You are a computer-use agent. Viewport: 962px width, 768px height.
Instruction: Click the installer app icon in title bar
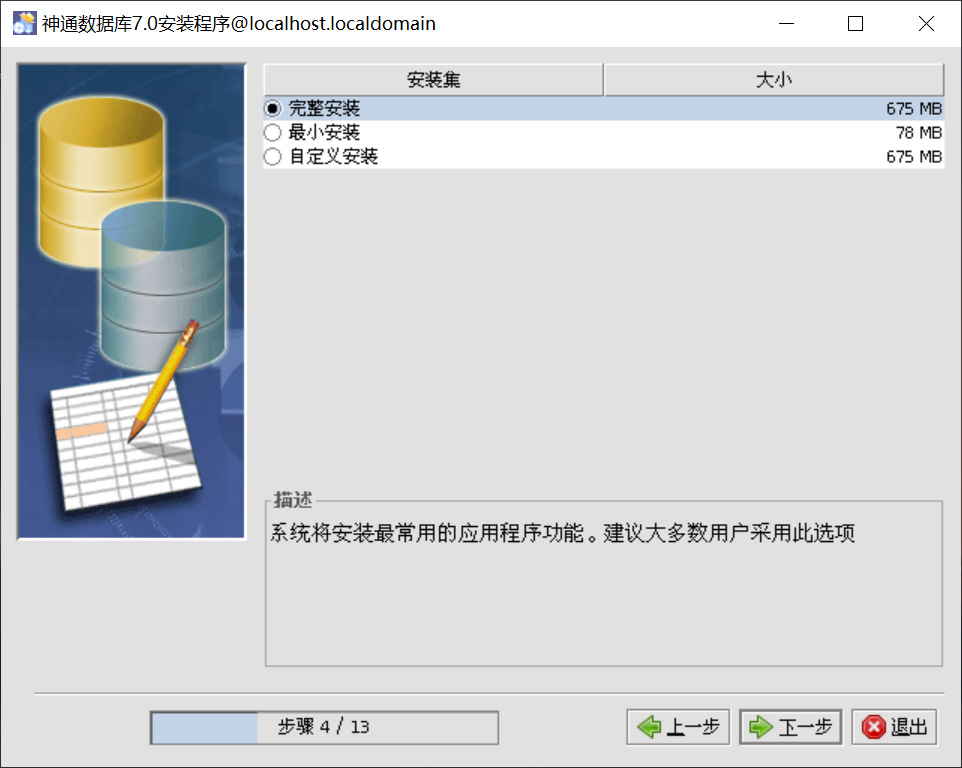pyautogui.click(x=25, y=23)
